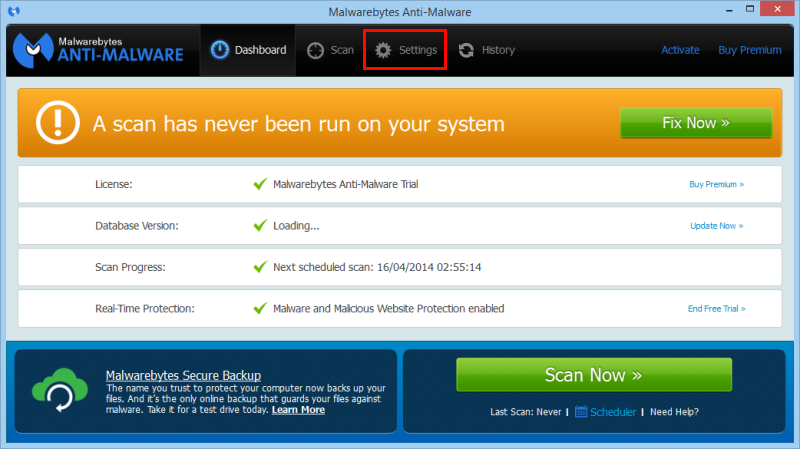This screenshot has width=800, height=449.
Task: Click the Scan Progress green checkmark
Action: 260,266
